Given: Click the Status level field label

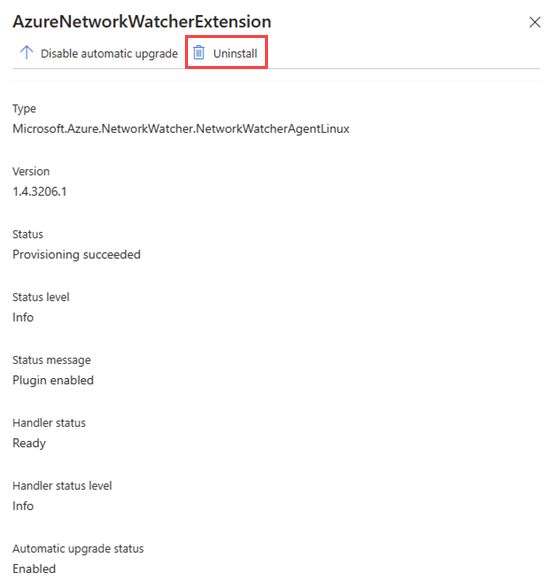Looking at the screenshot, I should click(41, 297).
